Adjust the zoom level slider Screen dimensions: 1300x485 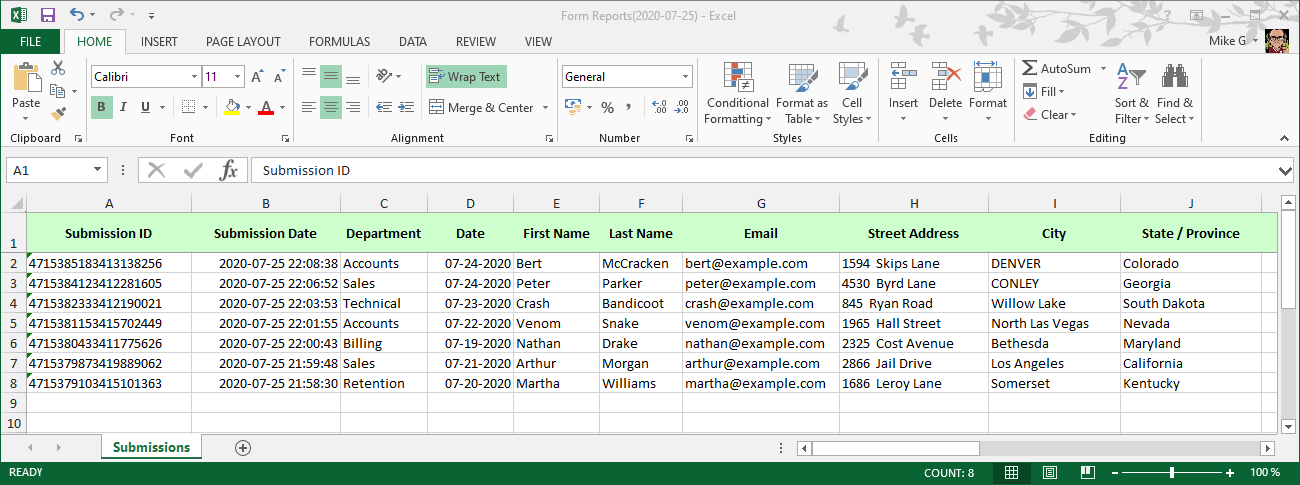1171,472
